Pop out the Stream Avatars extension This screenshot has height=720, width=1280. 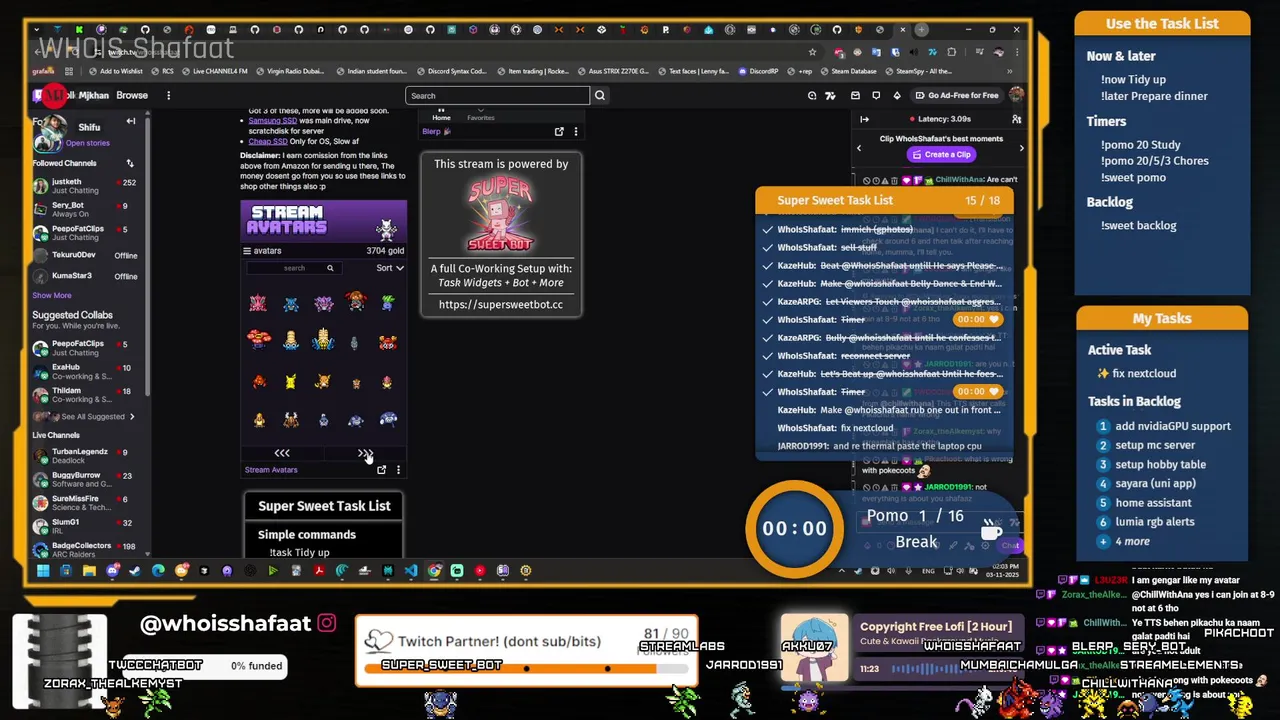click(x=381, y=470)
